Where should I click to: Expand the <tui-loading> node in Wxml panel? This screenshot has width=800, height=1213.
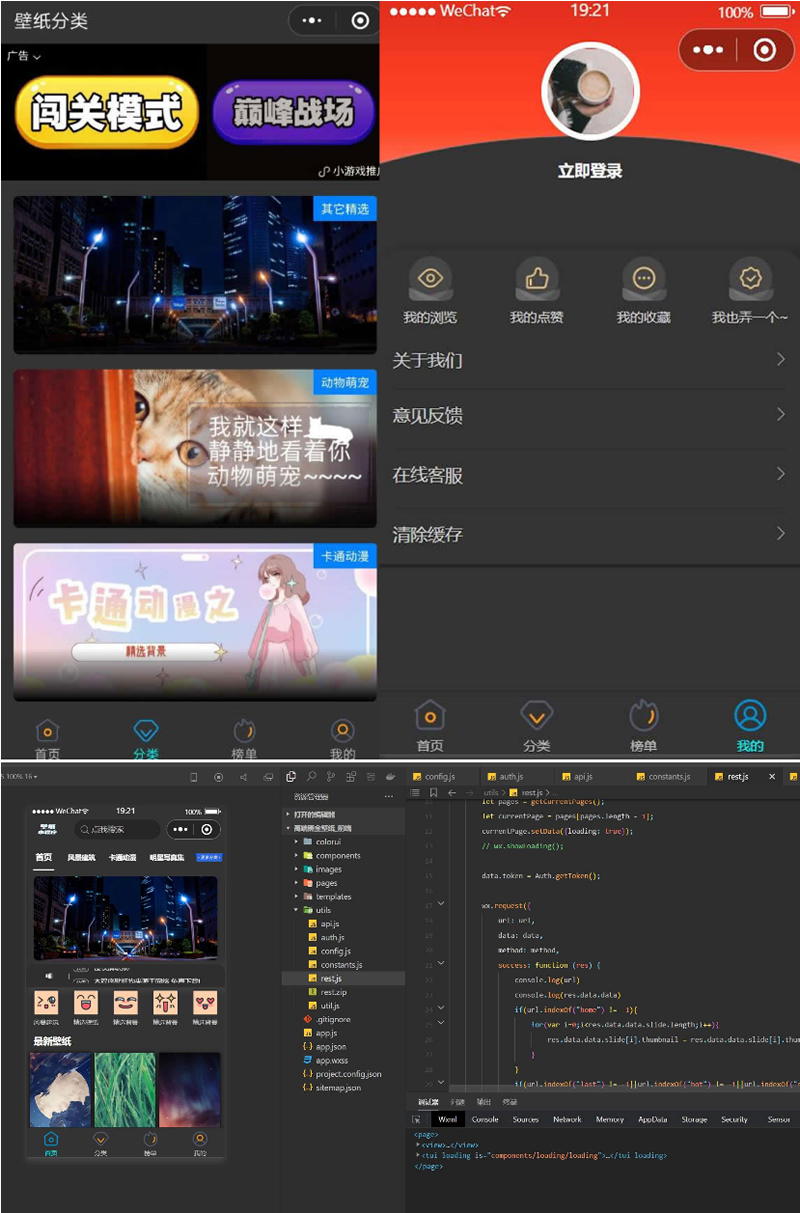[x=417, y=1154]
